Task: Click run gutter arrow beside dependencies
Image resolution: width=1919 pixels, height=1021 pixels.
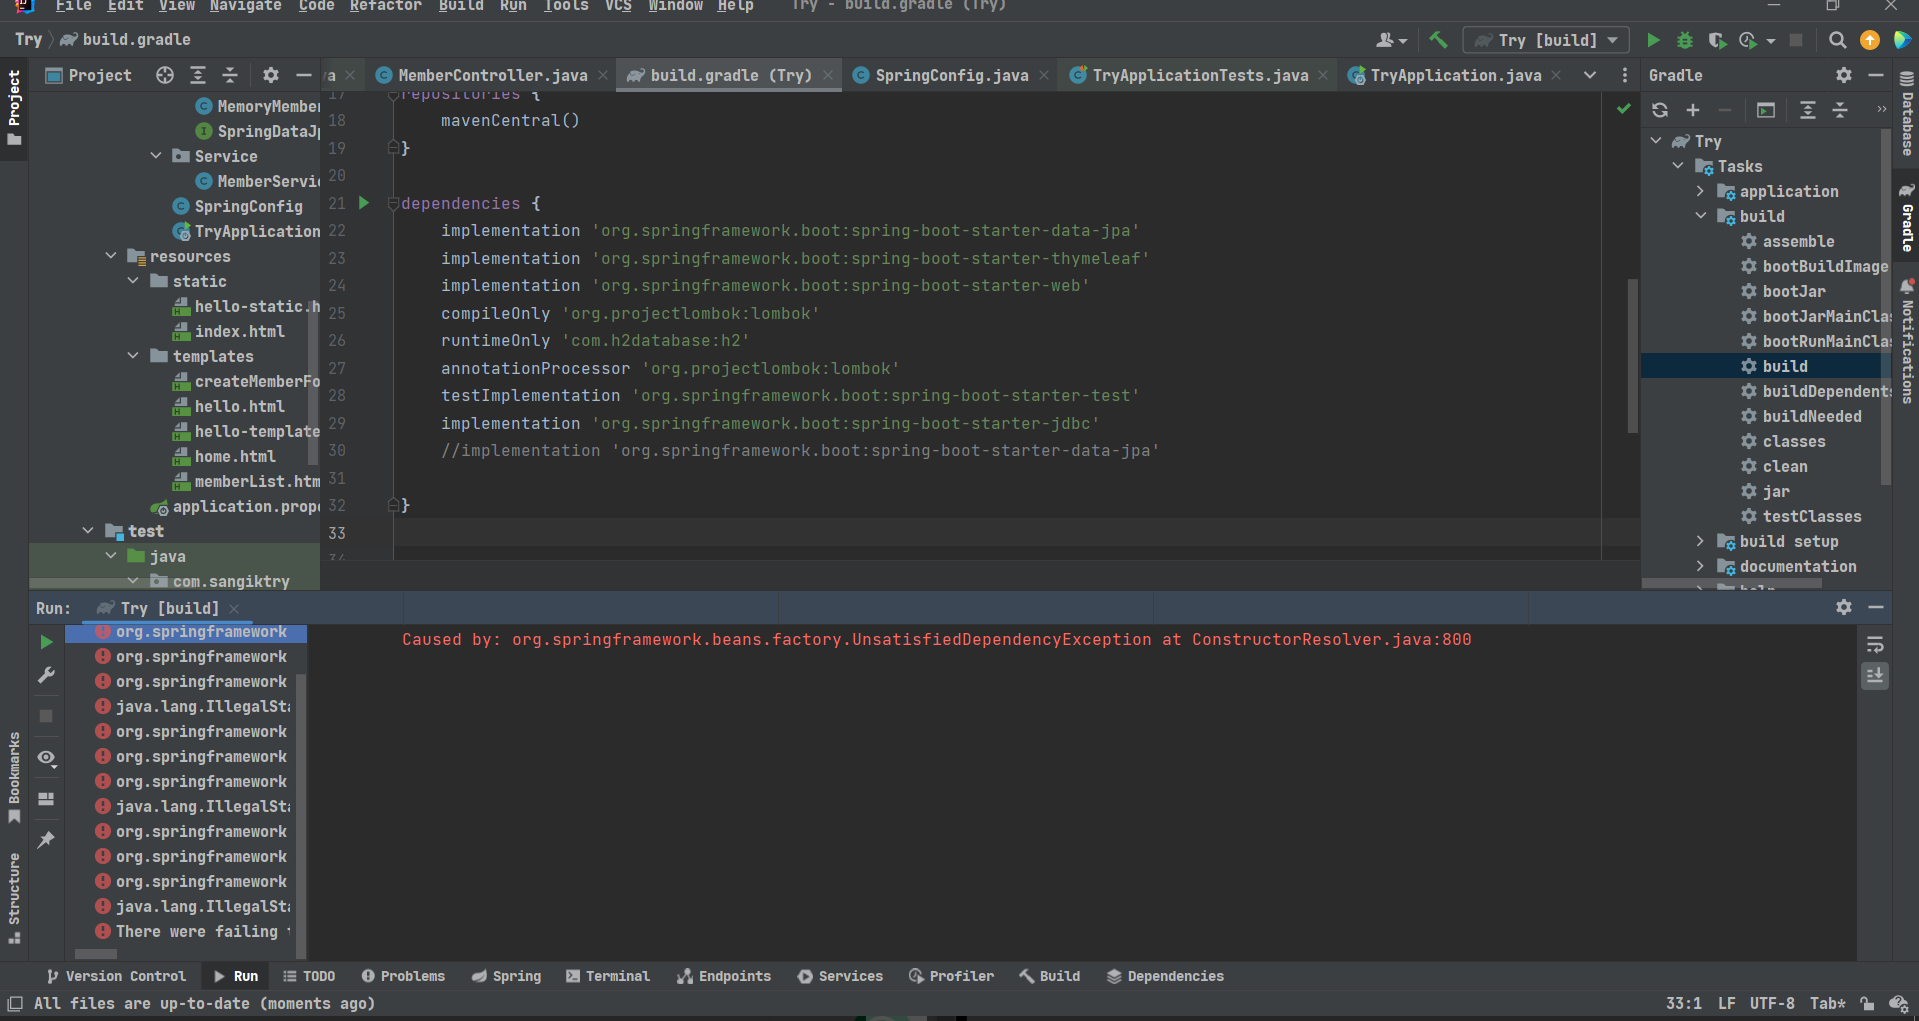Action: point(364,203)
